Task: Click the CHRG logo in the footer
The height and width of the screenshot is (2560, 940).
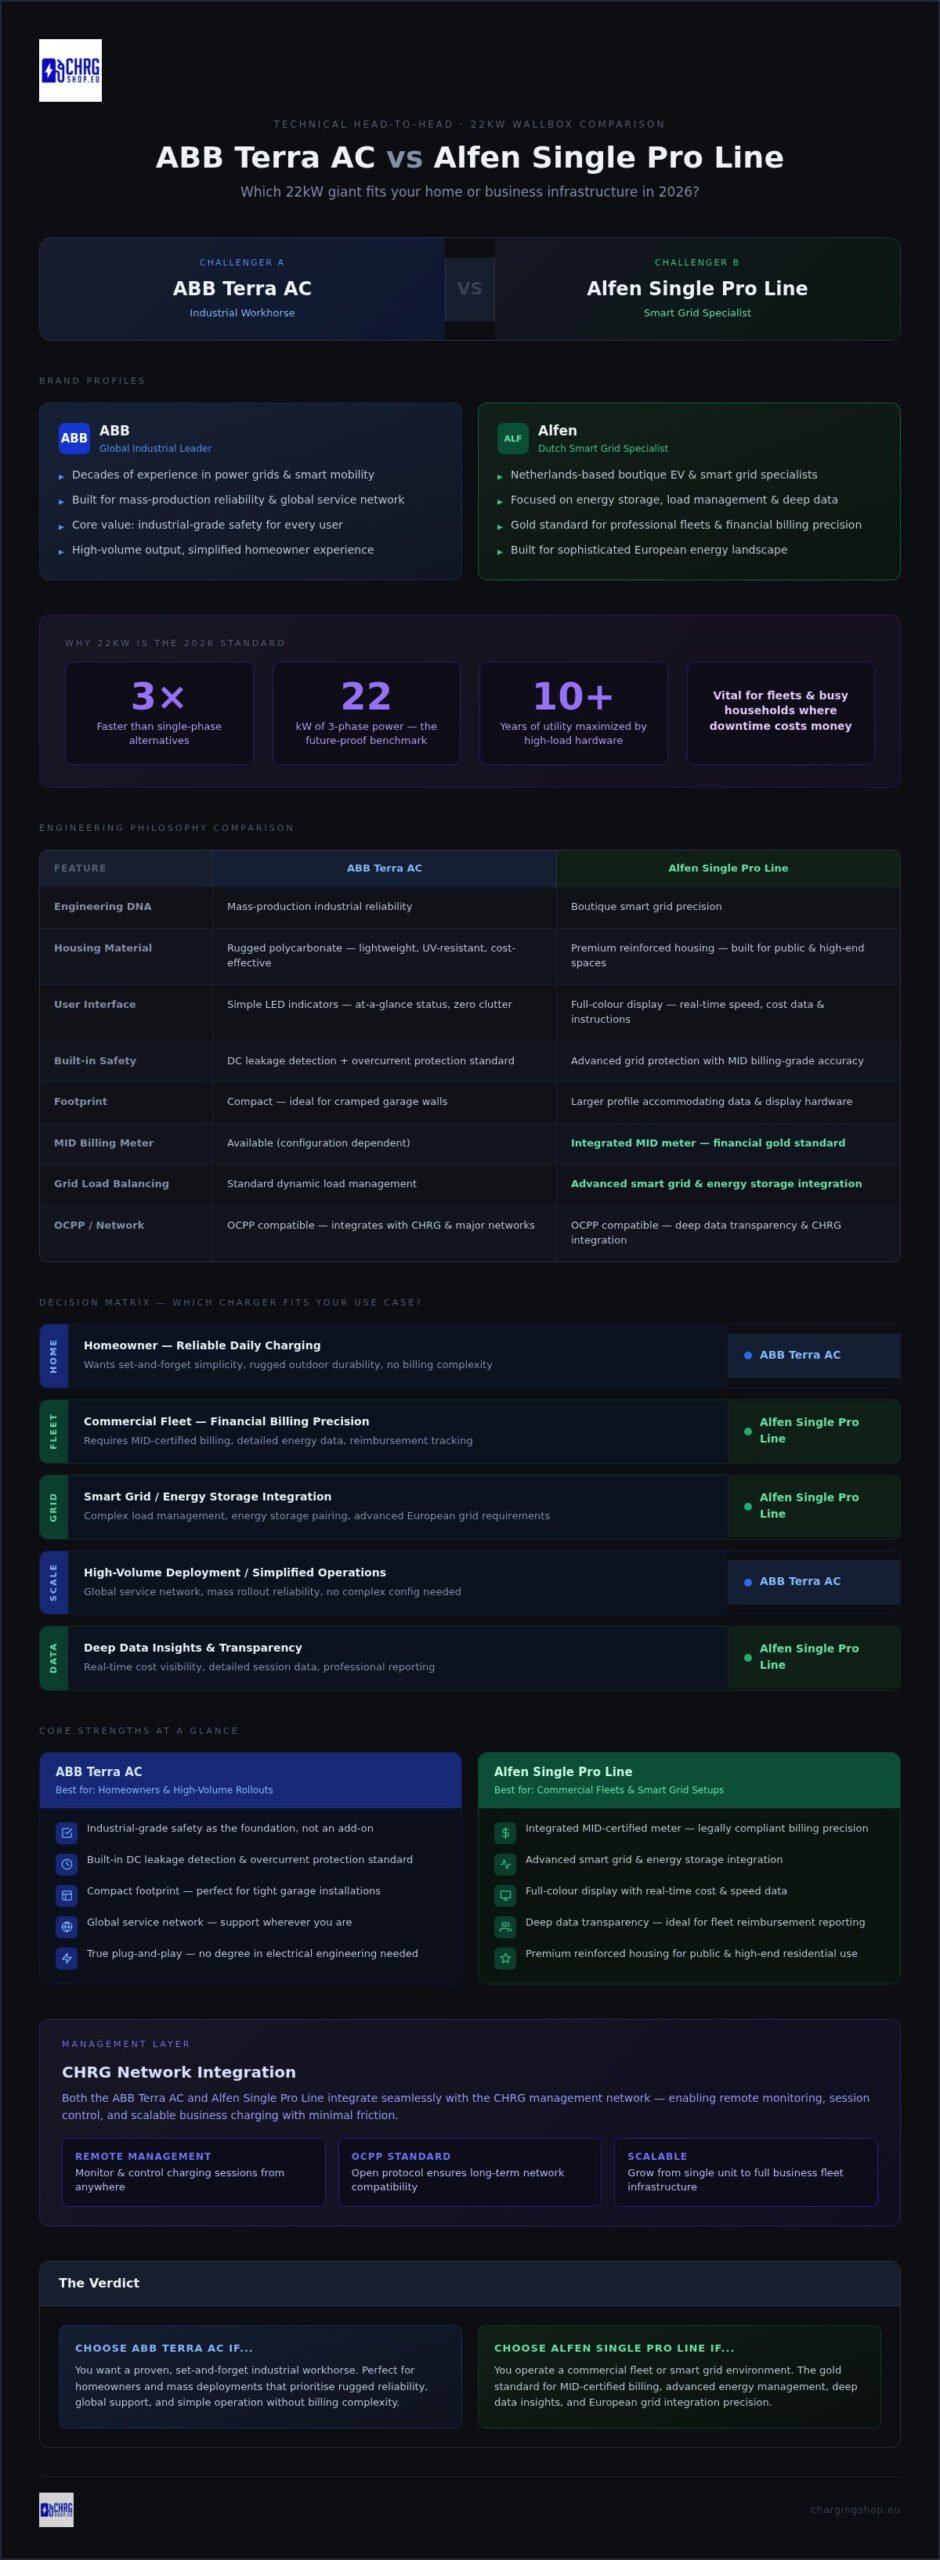Action: [x=56, y=2509]
